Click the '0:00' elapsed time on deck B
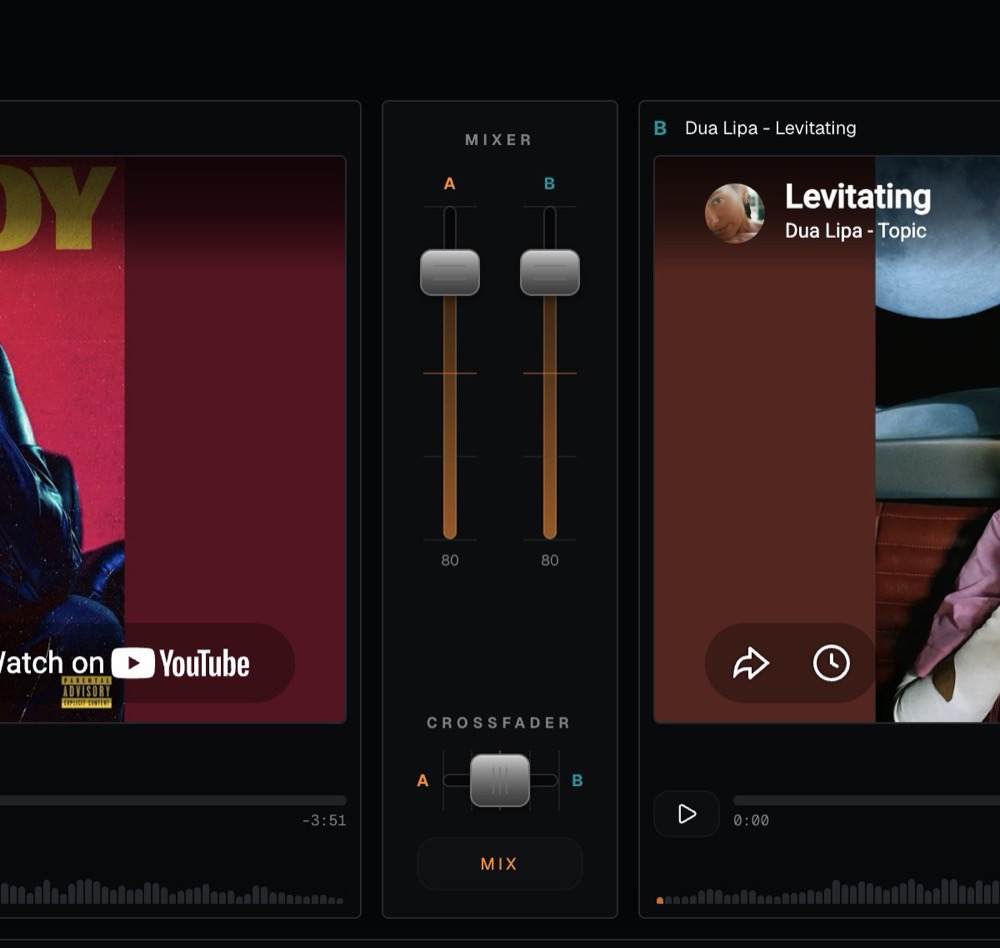1000x948 pixels. coord(751,820)
